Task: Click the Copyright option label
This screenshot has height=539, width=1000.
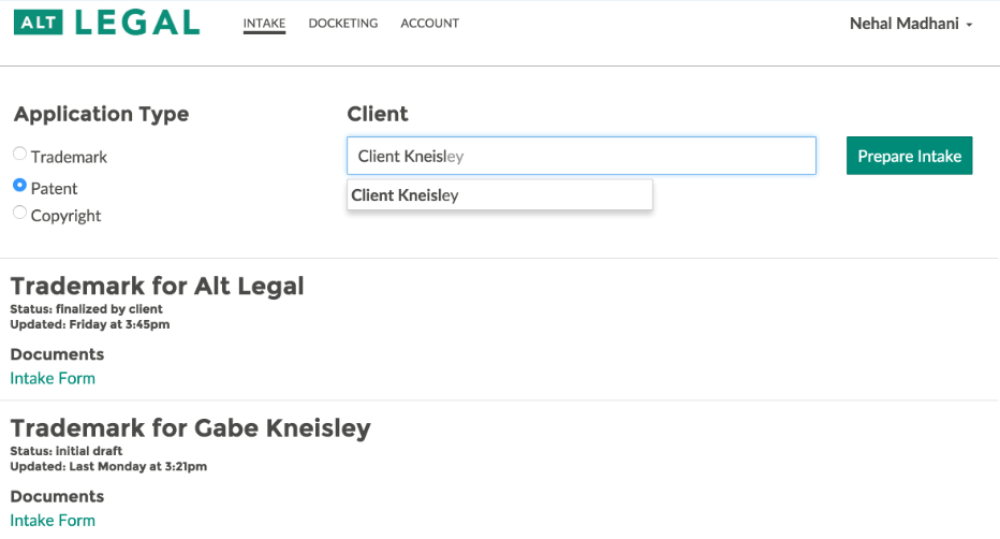Action: 66,216
